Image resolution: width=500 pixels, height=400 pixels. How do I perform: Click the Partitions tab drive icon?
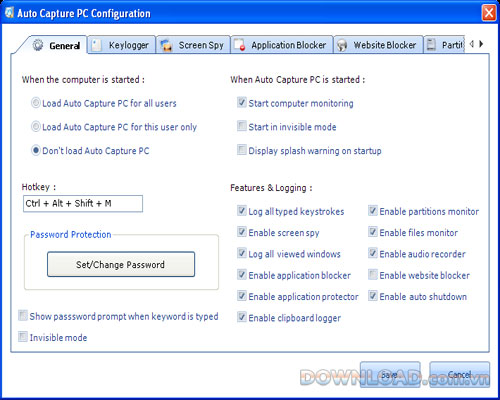pyautogui.click(x=431, y=45)
